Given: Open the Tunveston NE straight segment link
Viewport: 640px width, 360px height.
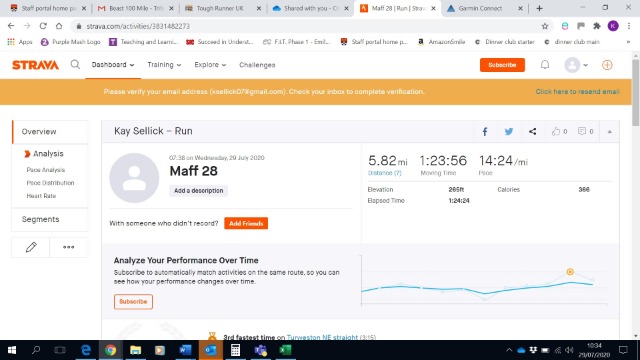Looking at the screenshot, I should (322, 337).
